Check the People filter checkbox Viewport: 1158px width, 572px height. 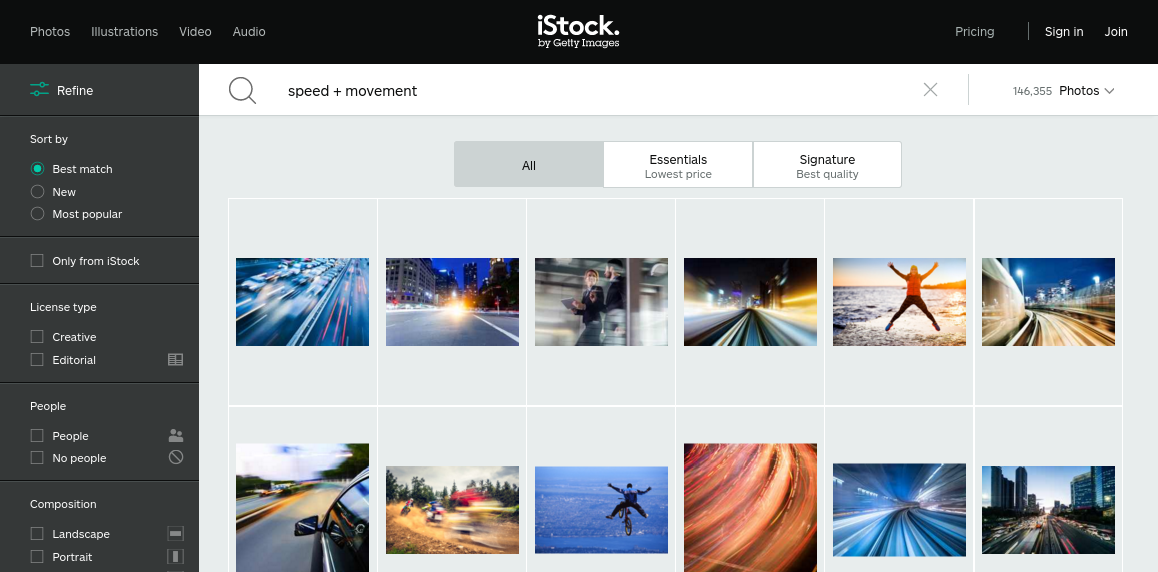click(37, 435)
